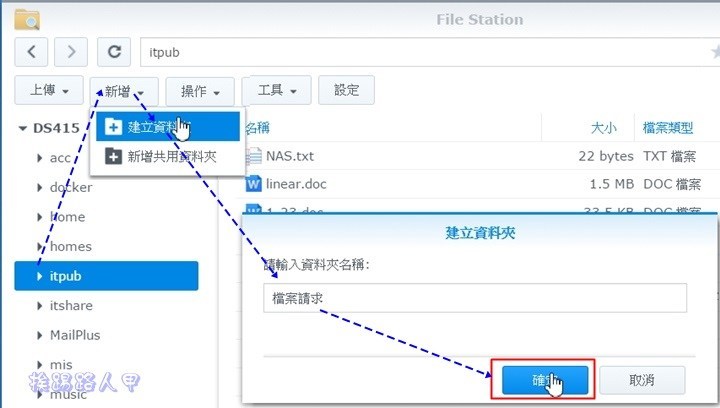Click the 1.5 MB size cell

612,184
